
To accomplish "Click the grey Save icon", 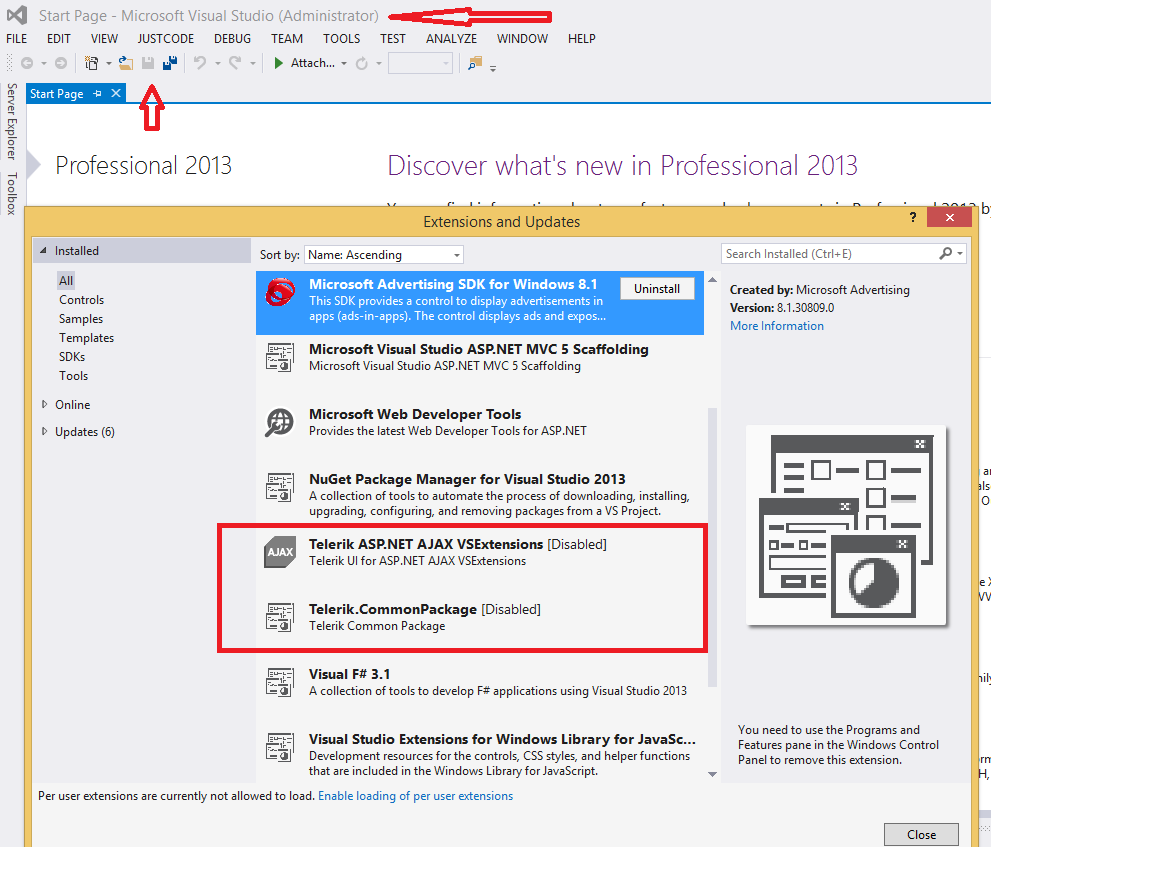I will pyautogui.click(x=148, y=63).
